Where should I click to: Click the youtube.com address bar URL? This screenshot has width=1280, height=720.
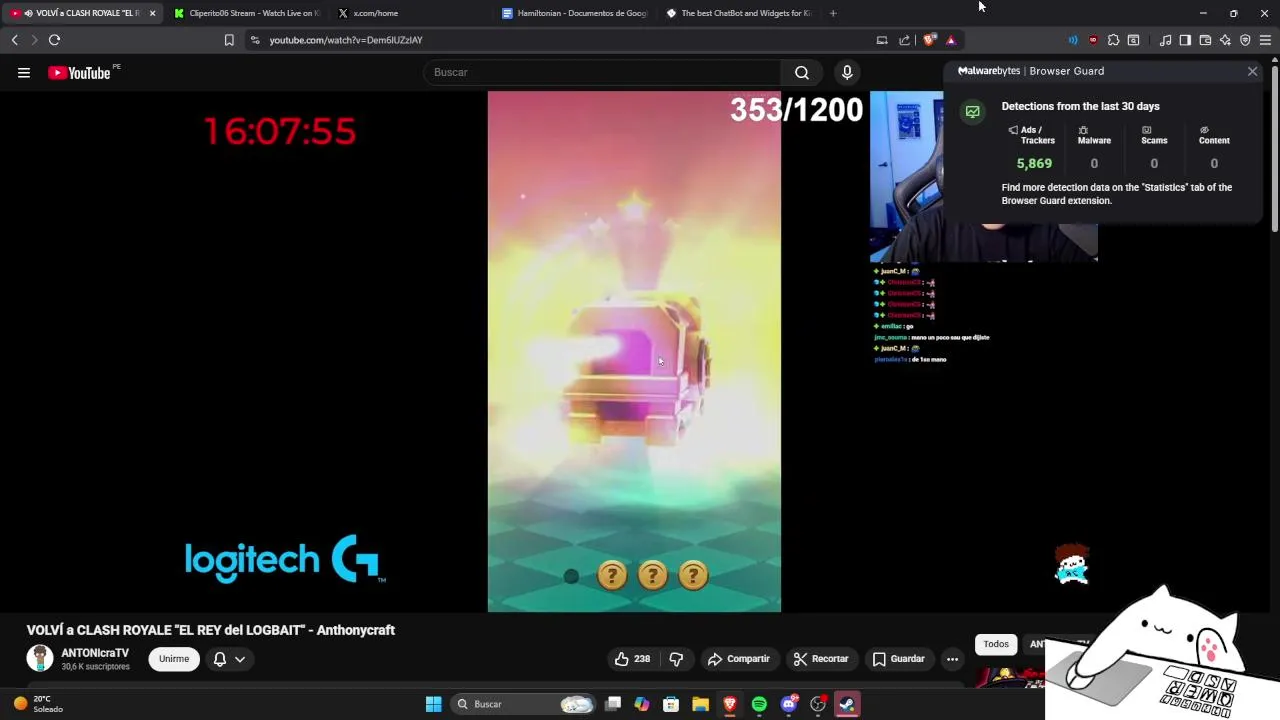346,40
